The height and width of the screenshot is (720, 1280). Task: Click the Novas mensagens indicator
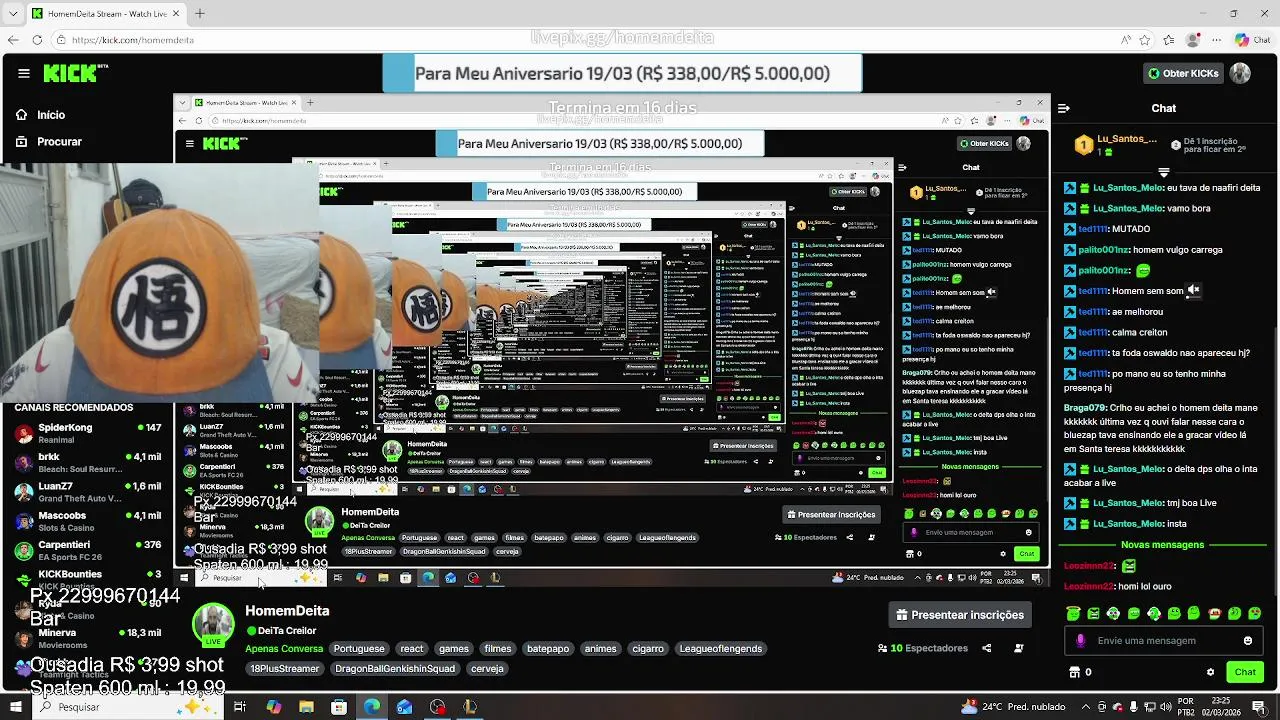point(1162,545)
